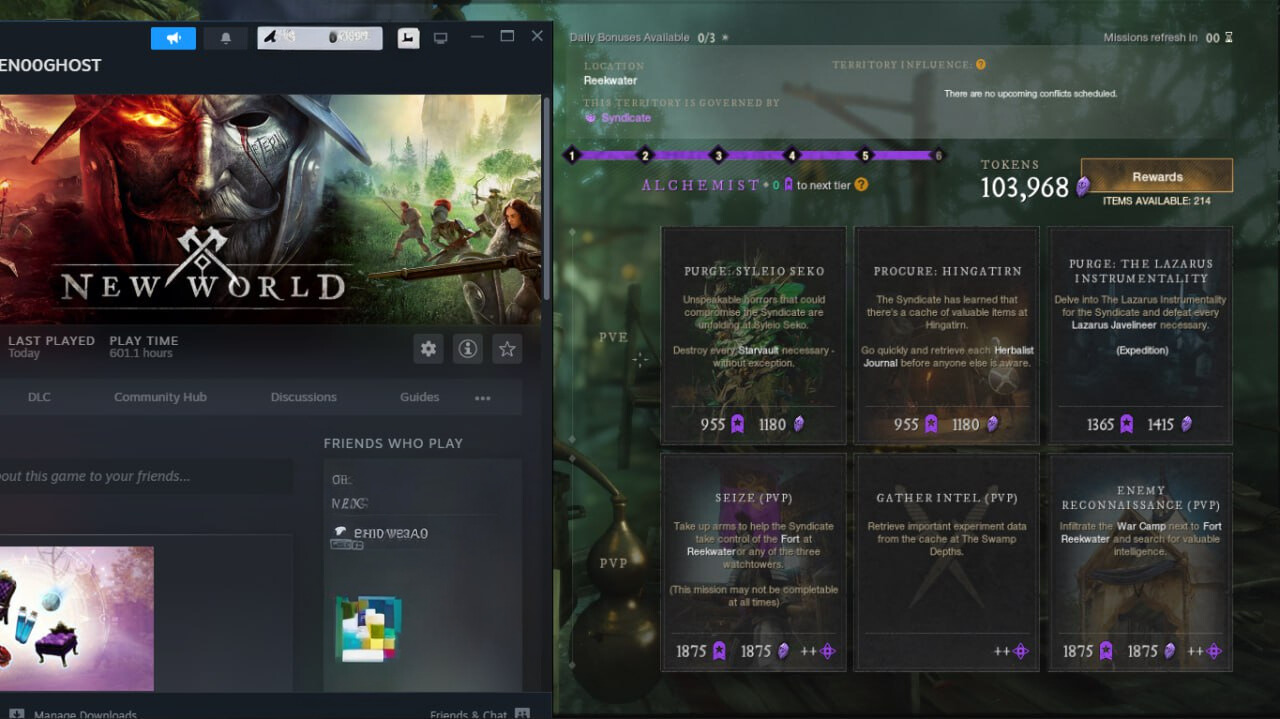Select the Gather Intel (PVP) mission
Viewport: 1280px width, 719px height.
click(946, 562)
